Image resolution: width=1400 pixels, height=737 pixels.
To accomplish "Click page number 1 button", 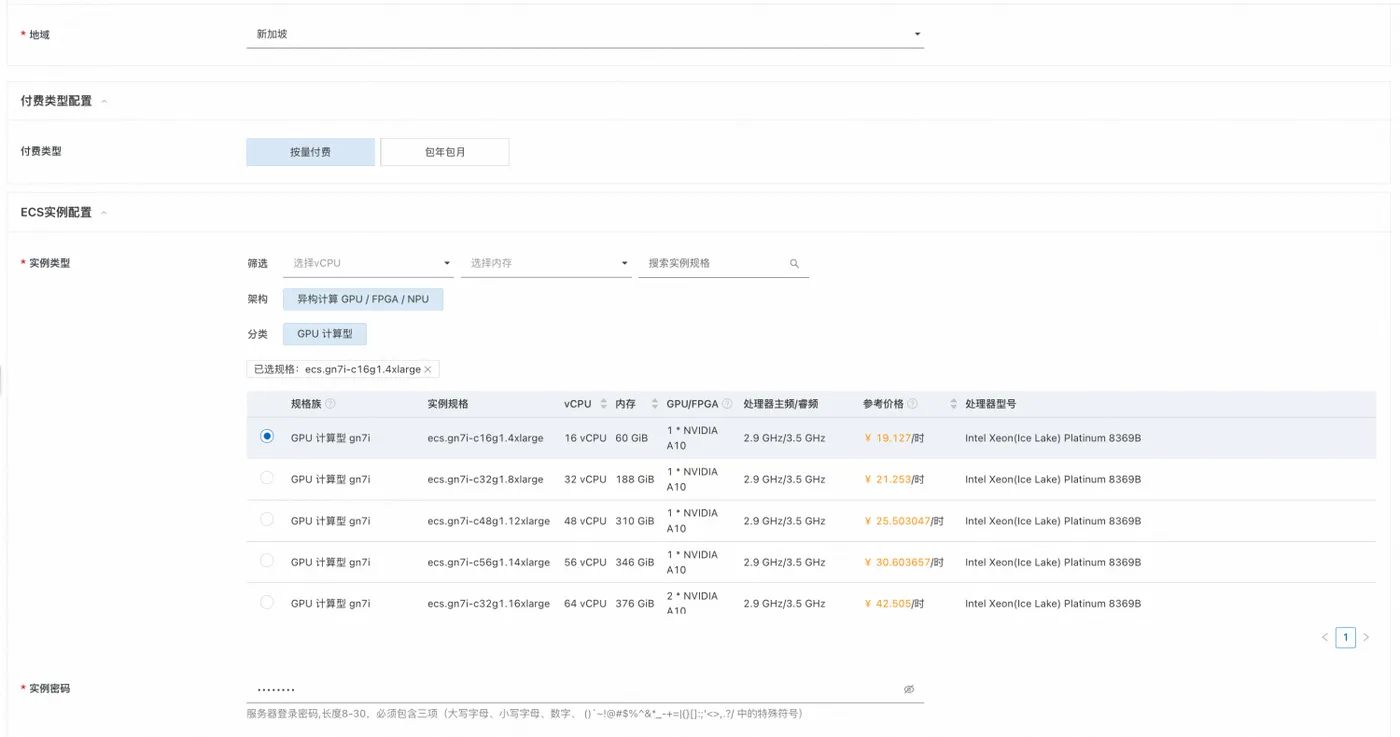I will (1346, 637).
